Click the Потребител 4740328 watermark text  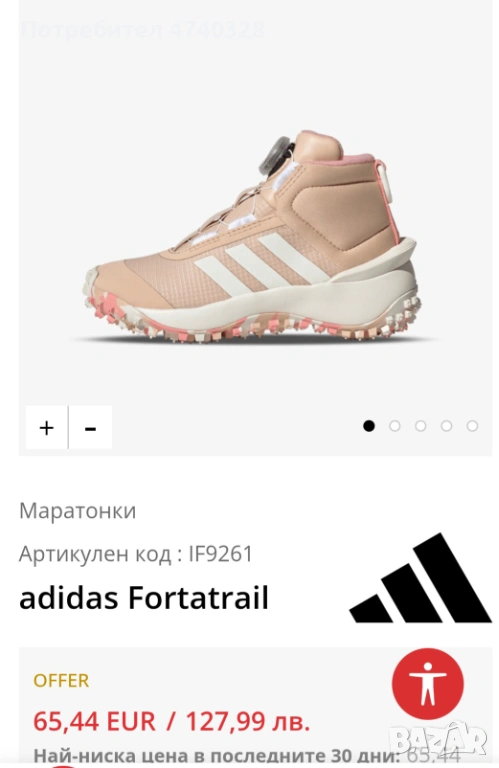click(143, 30)
